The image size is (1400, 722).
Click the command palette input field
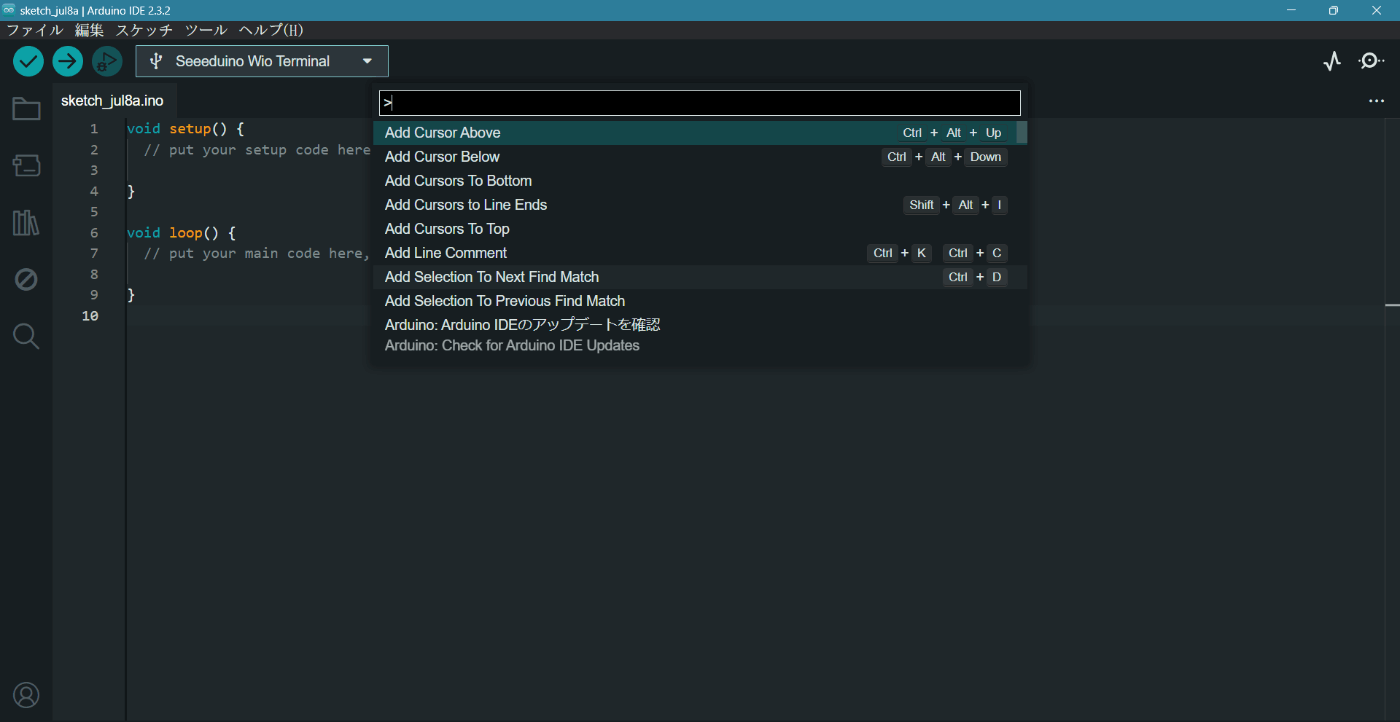click(700, 103)
